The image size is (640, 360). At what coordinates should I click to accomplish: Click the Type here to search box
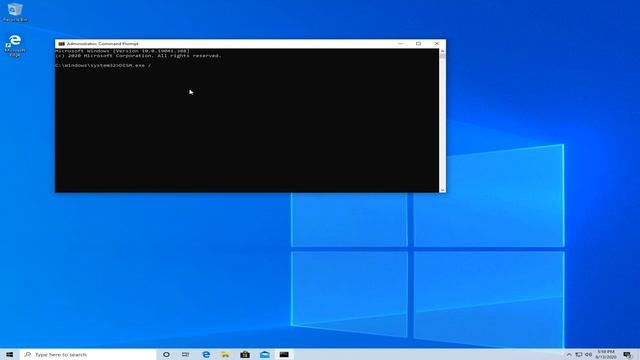[x=88, y=354]
